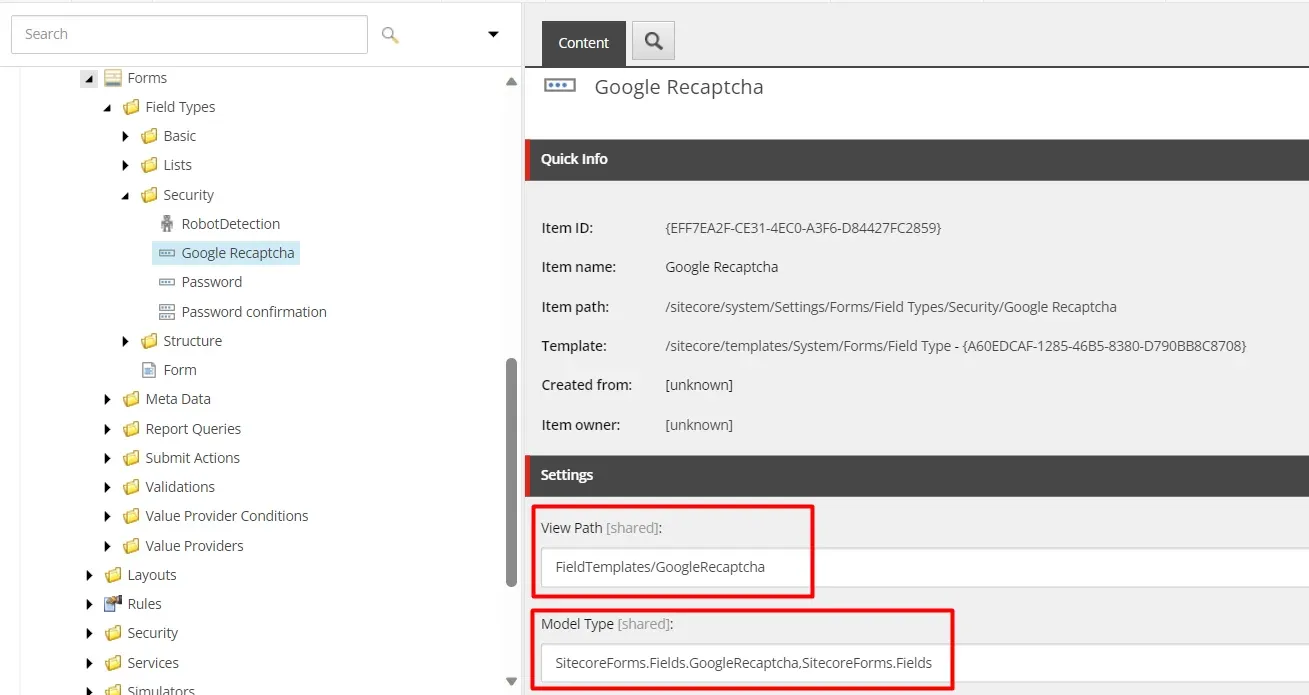Click the Model Type input field

click(925, 663)
